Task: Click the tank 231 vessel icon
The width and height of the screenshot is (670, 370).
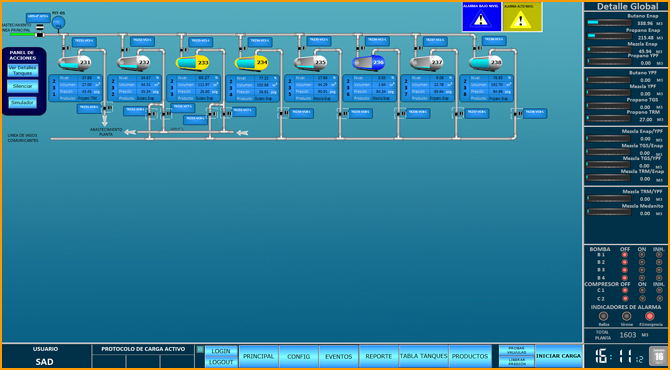Action: coord(75,62)
